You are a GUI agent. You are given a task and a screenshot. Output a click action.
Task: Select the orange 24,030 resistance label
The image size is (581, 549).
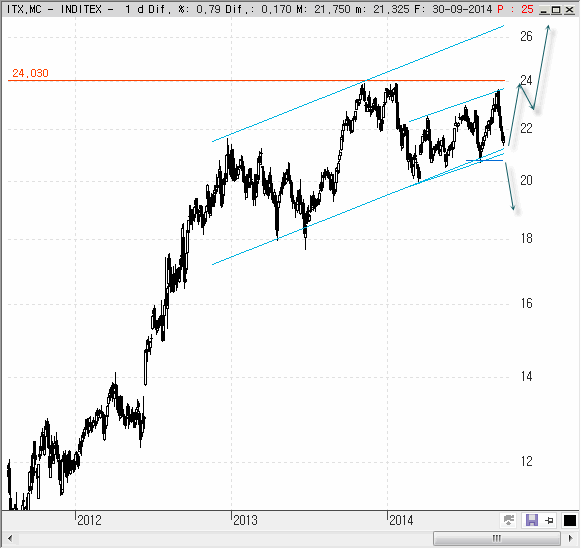pyautogui.click(x=30, y=73)
